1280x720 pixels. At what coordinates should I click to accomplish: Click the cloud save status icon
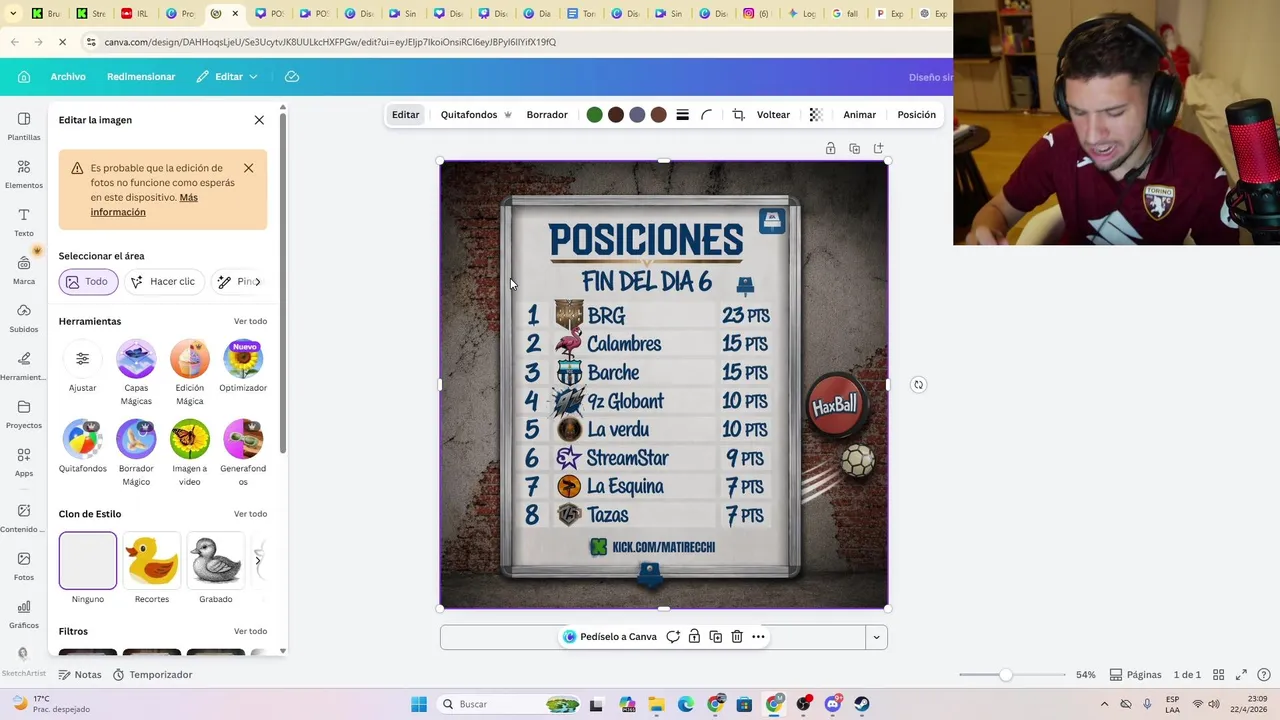[x=292, y=77]
